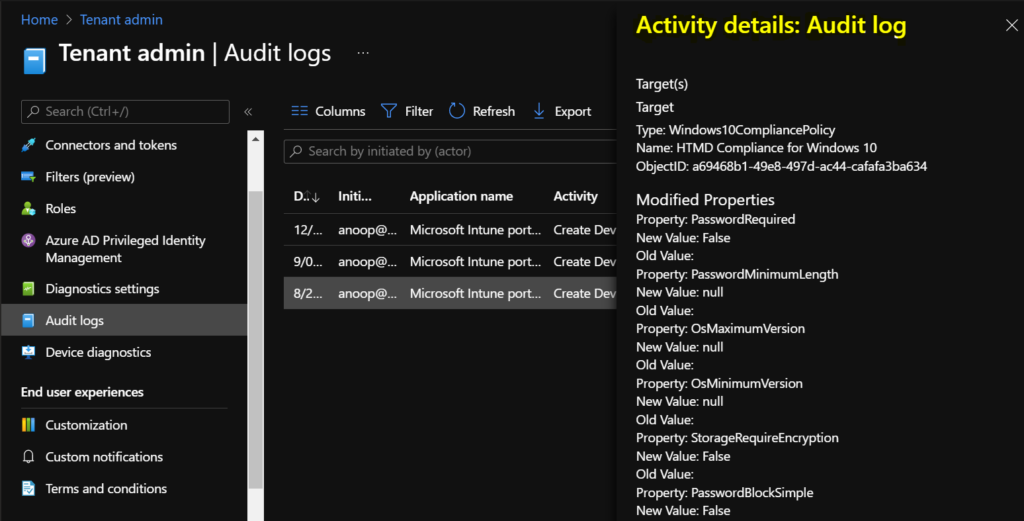Click the Tenant admin page icon
The width and height of the screenshot is (1024, 521).
coord(35,61)
